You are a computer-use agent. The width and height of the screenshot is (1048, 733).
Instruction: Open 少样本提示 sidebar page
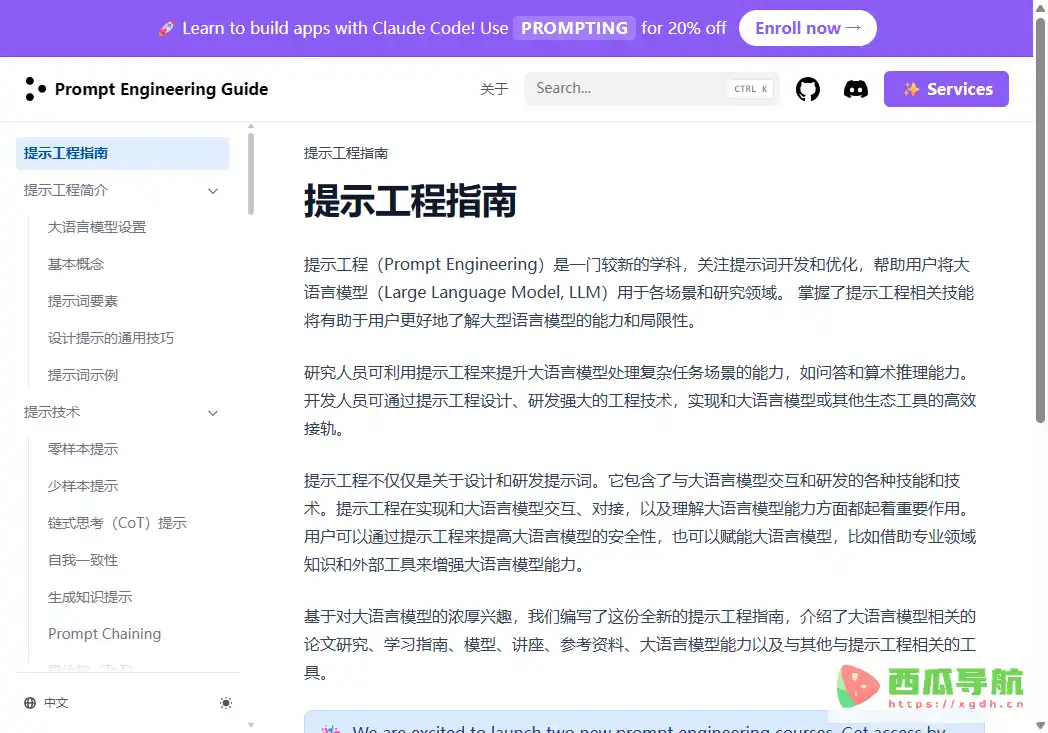(83, 486)
